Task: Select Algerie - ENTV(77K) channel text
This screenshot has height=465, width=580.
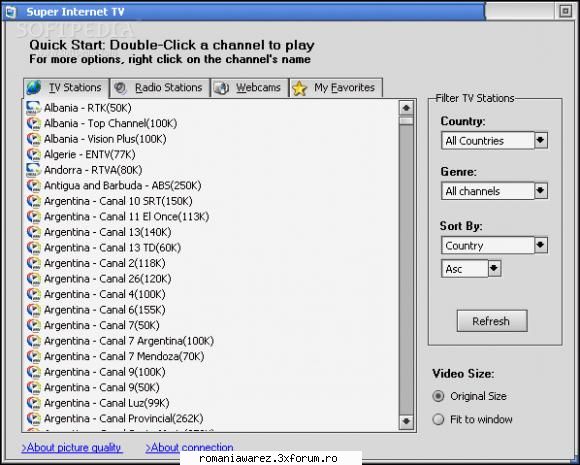Action: click(90, 155)
